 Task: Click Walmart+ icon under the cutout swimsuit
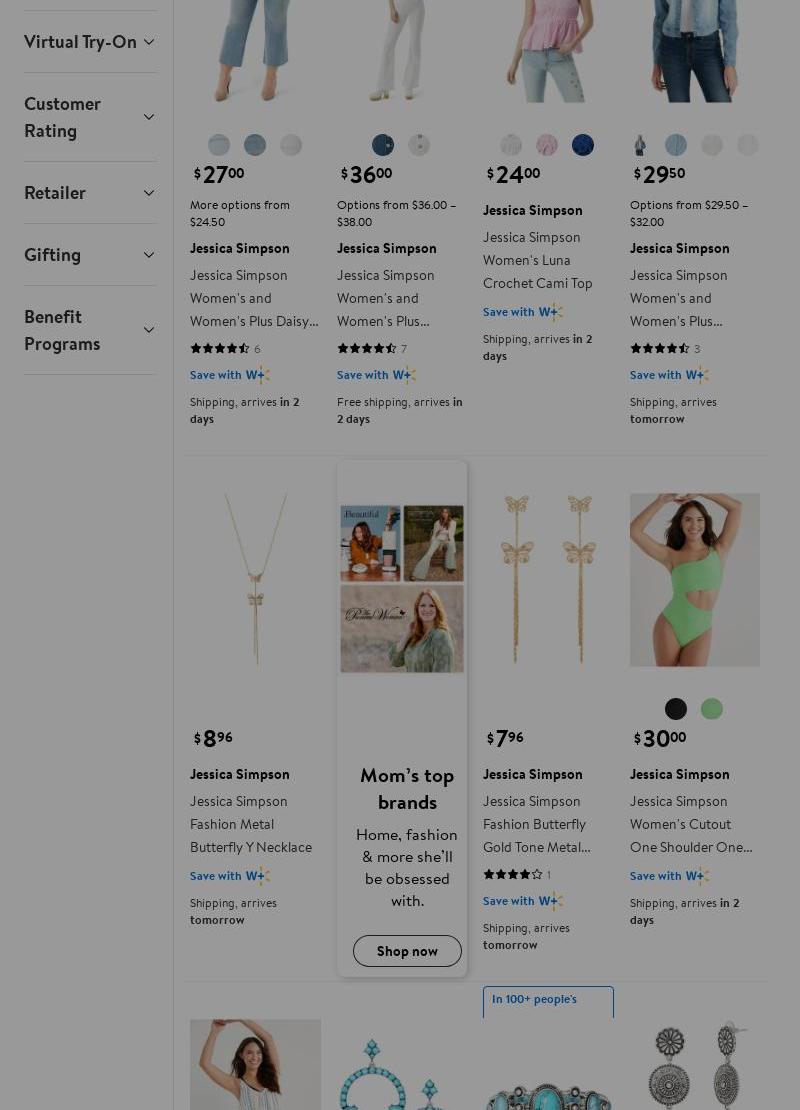(x=697, y=876)
